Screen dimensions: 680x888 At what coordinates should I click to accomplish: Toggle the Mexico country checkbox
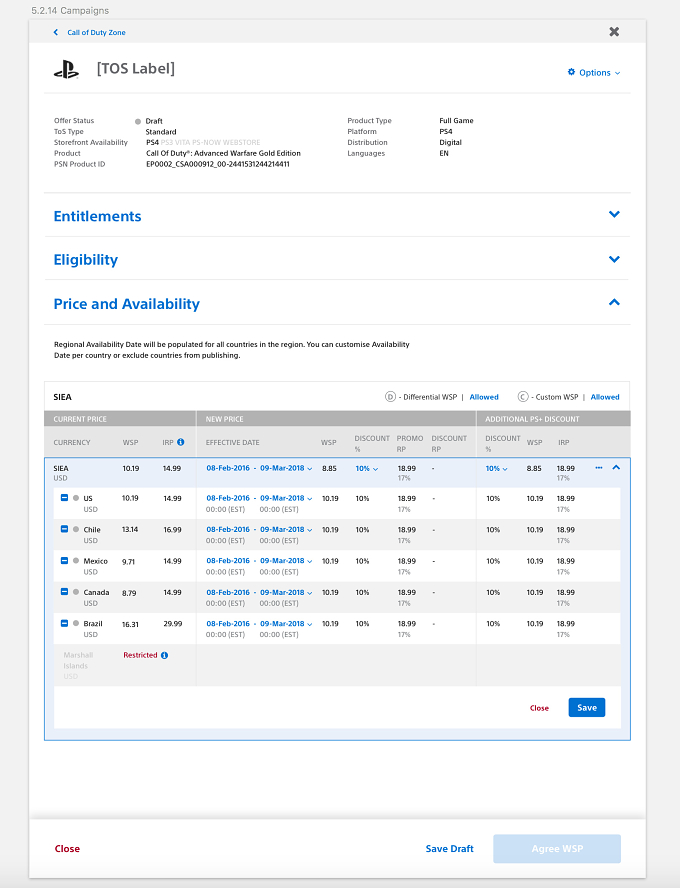pyautogui.click(x=65, y=561)
